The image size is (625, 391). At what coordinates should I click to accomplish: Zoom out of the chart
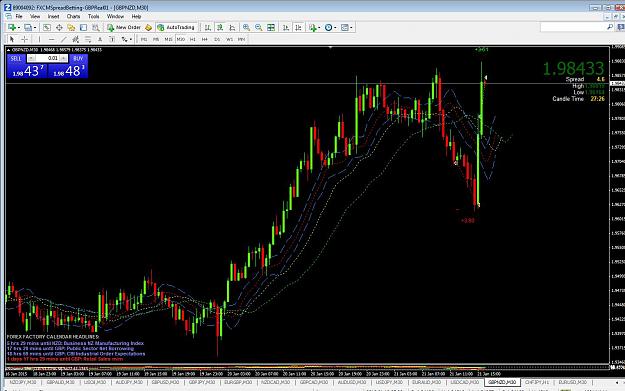point(259,28)
